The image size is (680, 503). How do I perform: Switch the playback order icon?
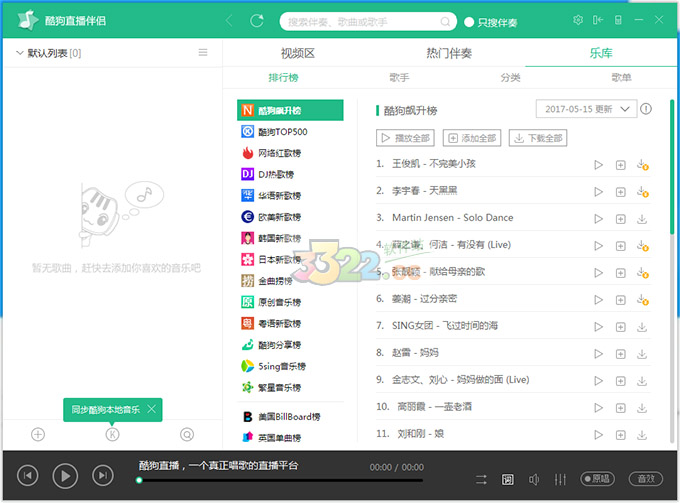pyautogui.click(x=481, y=479)
